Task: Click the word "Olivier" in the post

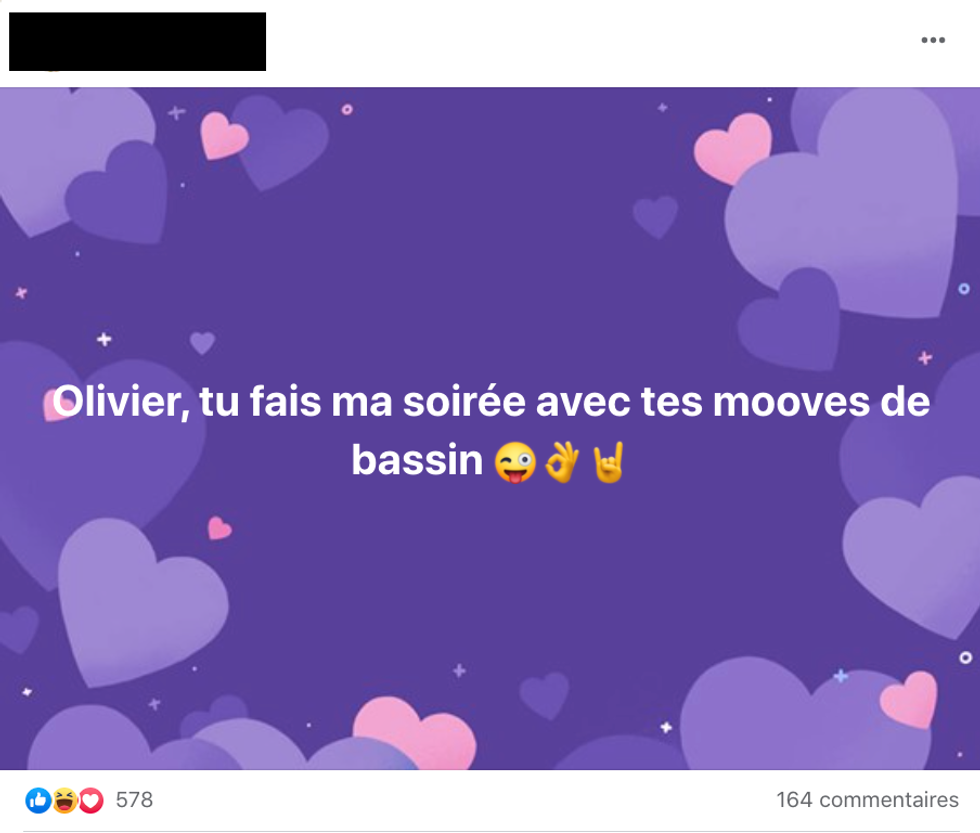Action: click(121, 401)
